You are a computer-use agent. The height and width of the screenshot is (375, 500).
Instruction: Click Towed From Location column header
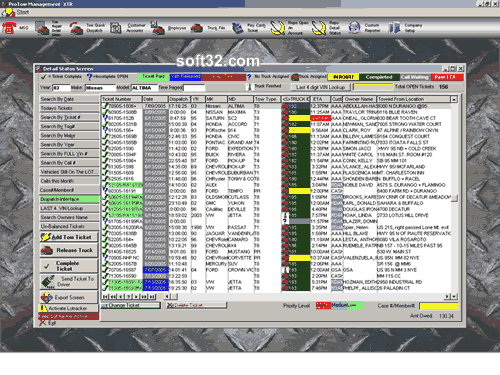pos(414,99)
